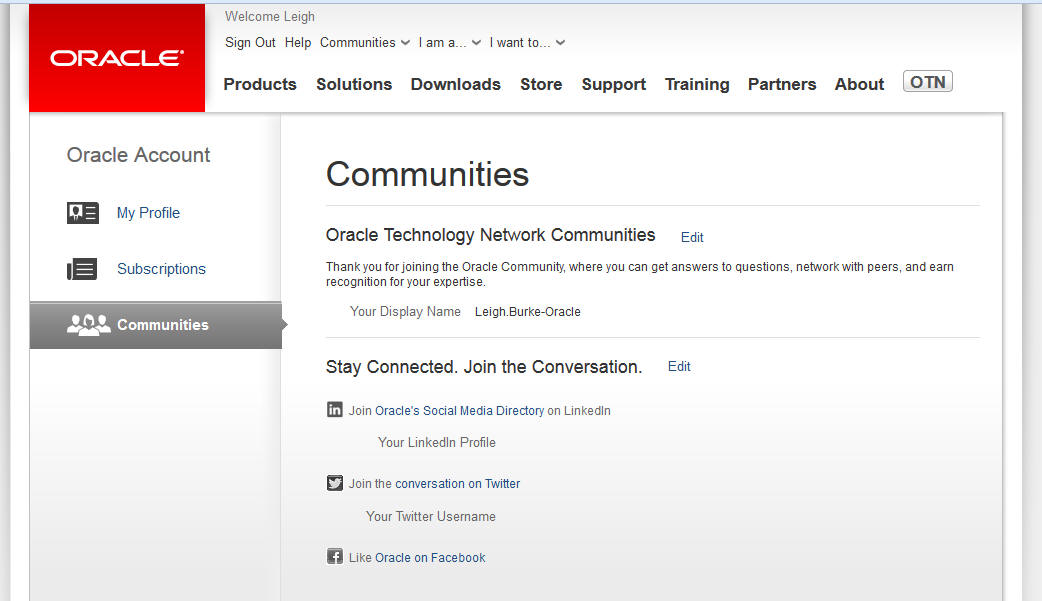Edit the Stay Connected section

(679, 366)
